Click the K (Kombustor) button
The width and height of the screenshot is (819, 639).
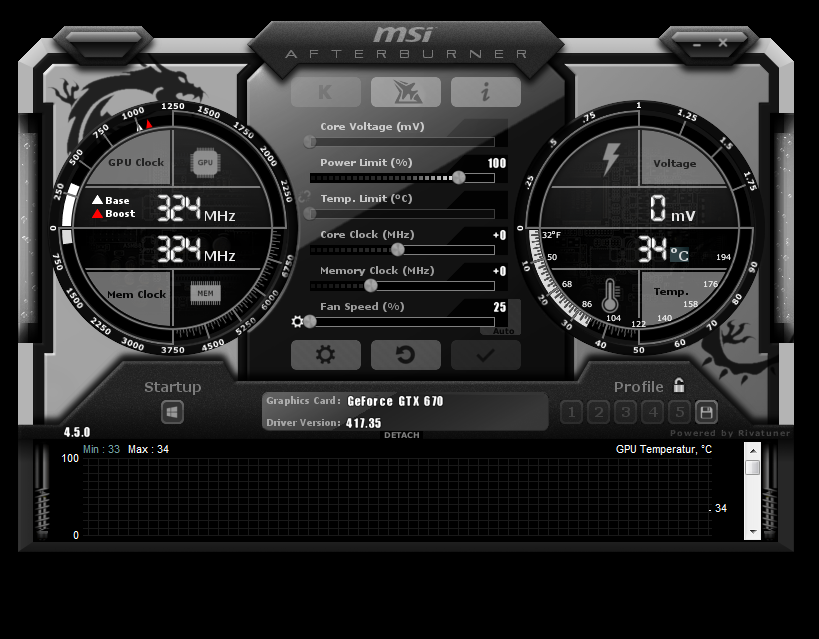[325, 92]
